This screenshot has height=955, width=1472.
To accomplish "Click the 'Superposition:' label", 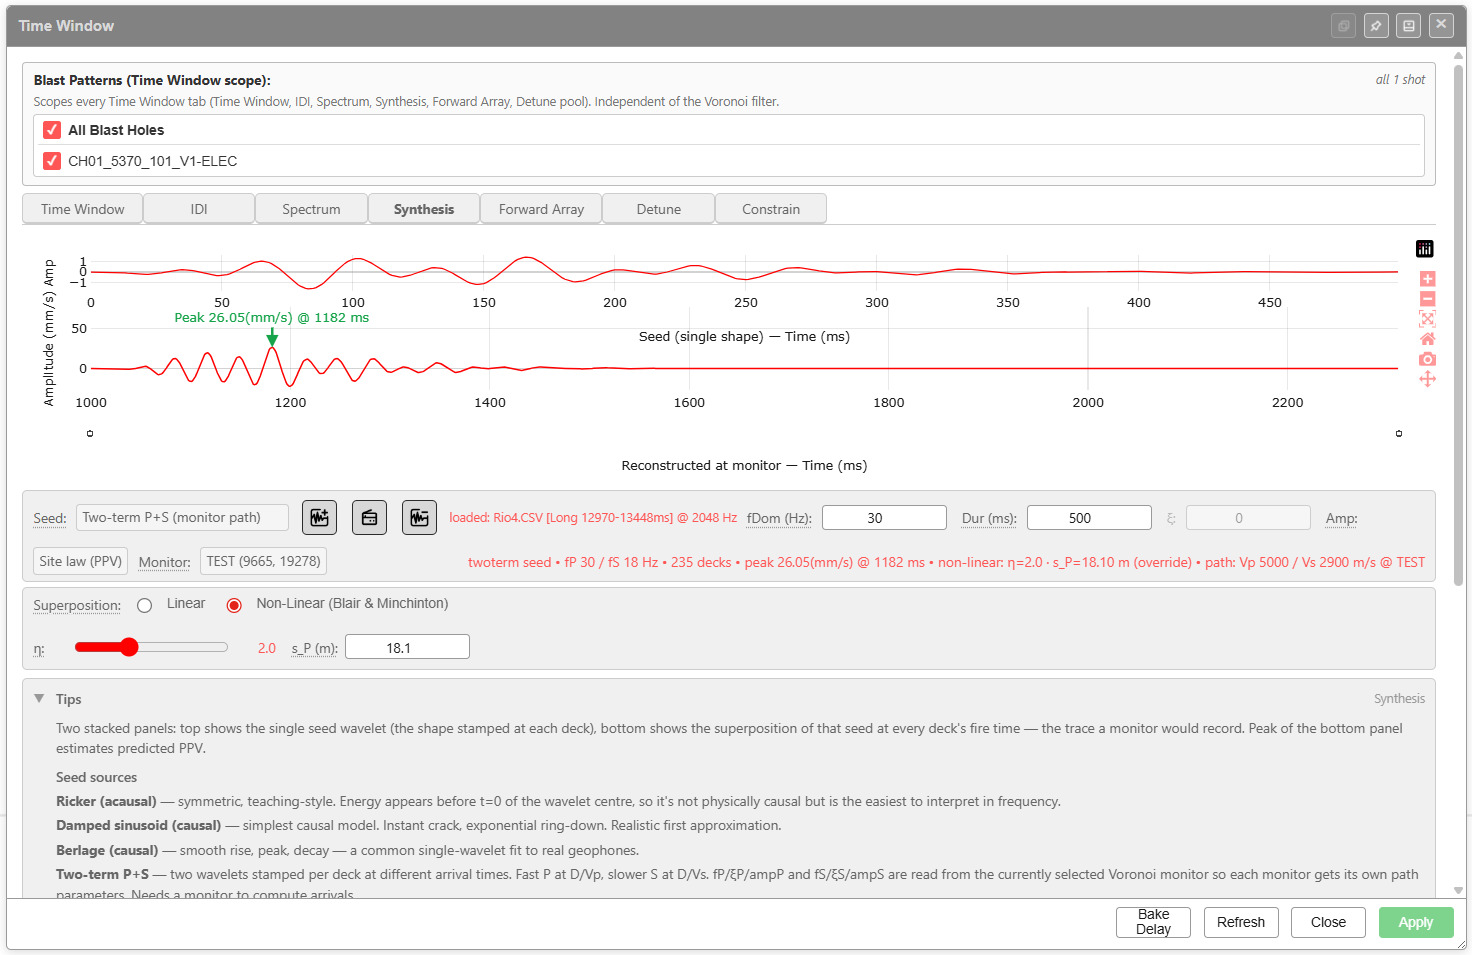I will (x=77, y=605).
